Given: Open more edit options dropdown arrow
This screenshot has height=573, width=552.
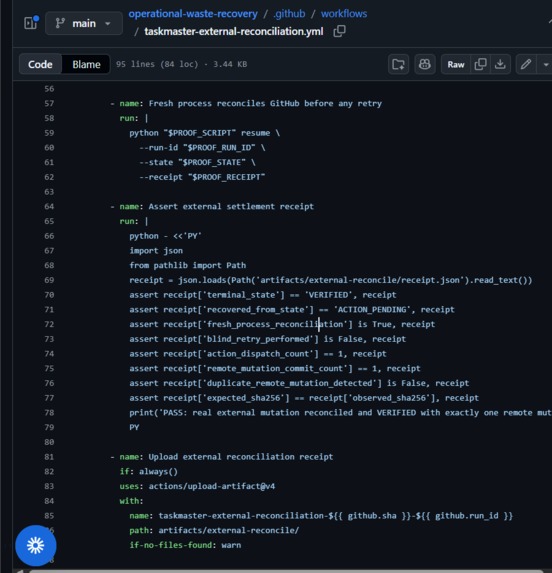Looking at the screenshot, I should (x=545, y=64).
